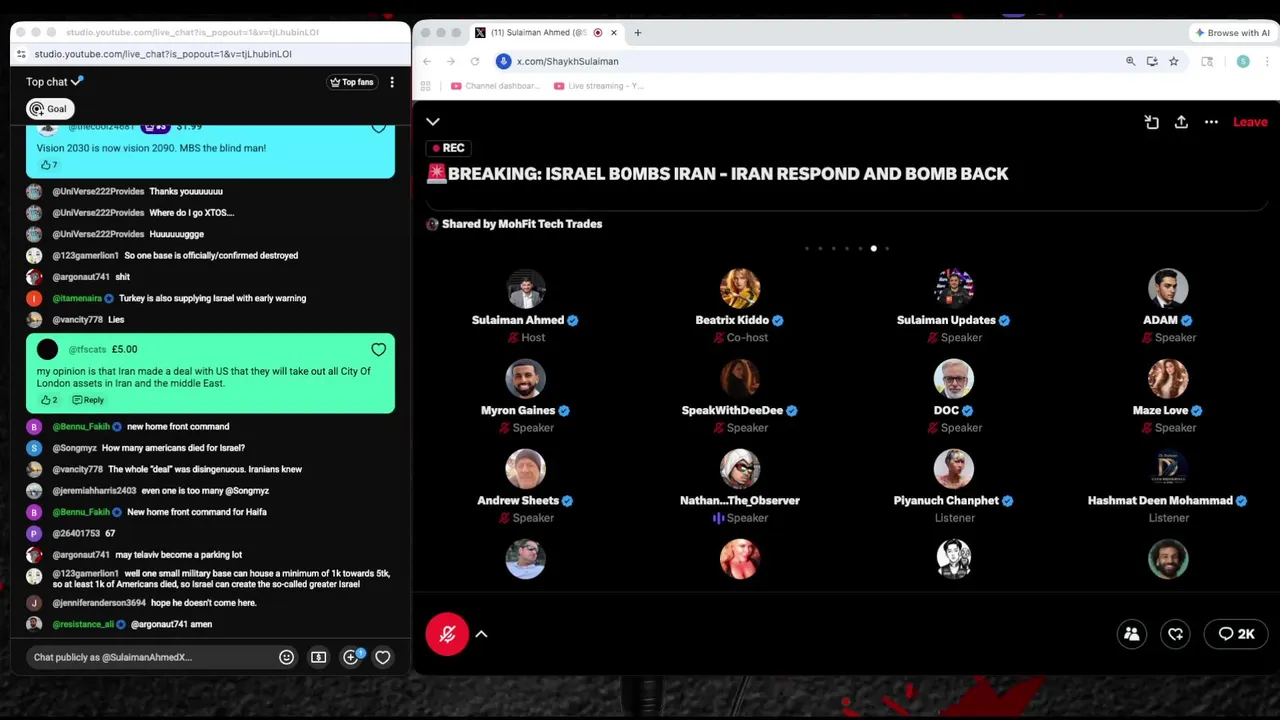Select the active page indicator dot

873,248
